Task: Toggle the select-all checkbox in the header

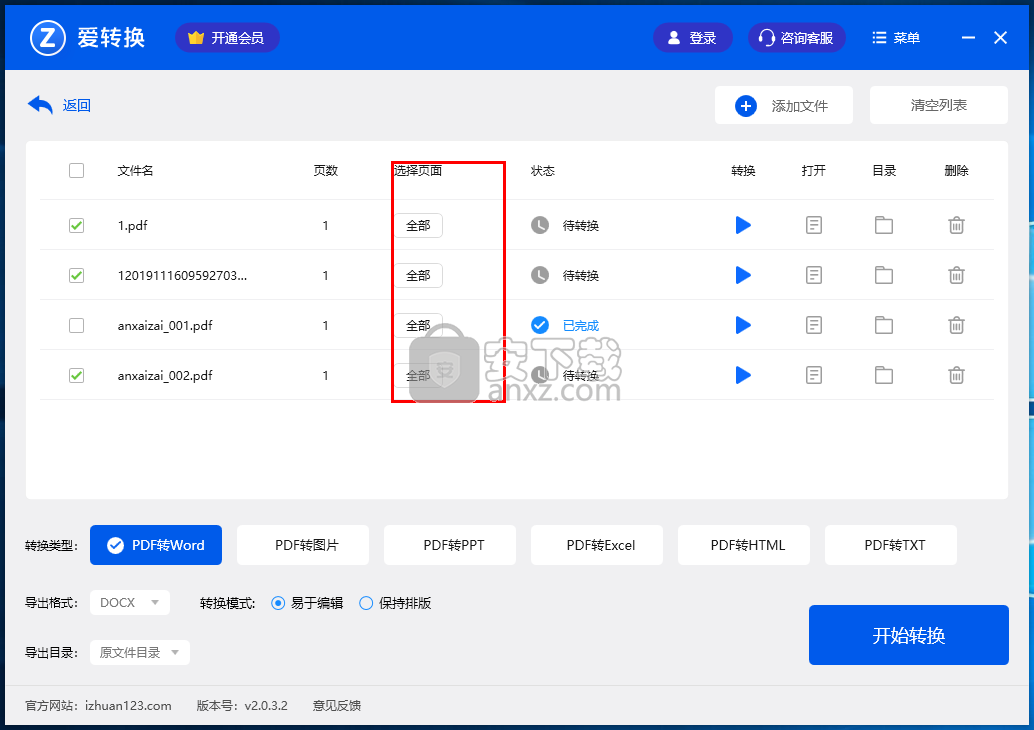Action: click(76, 171)
